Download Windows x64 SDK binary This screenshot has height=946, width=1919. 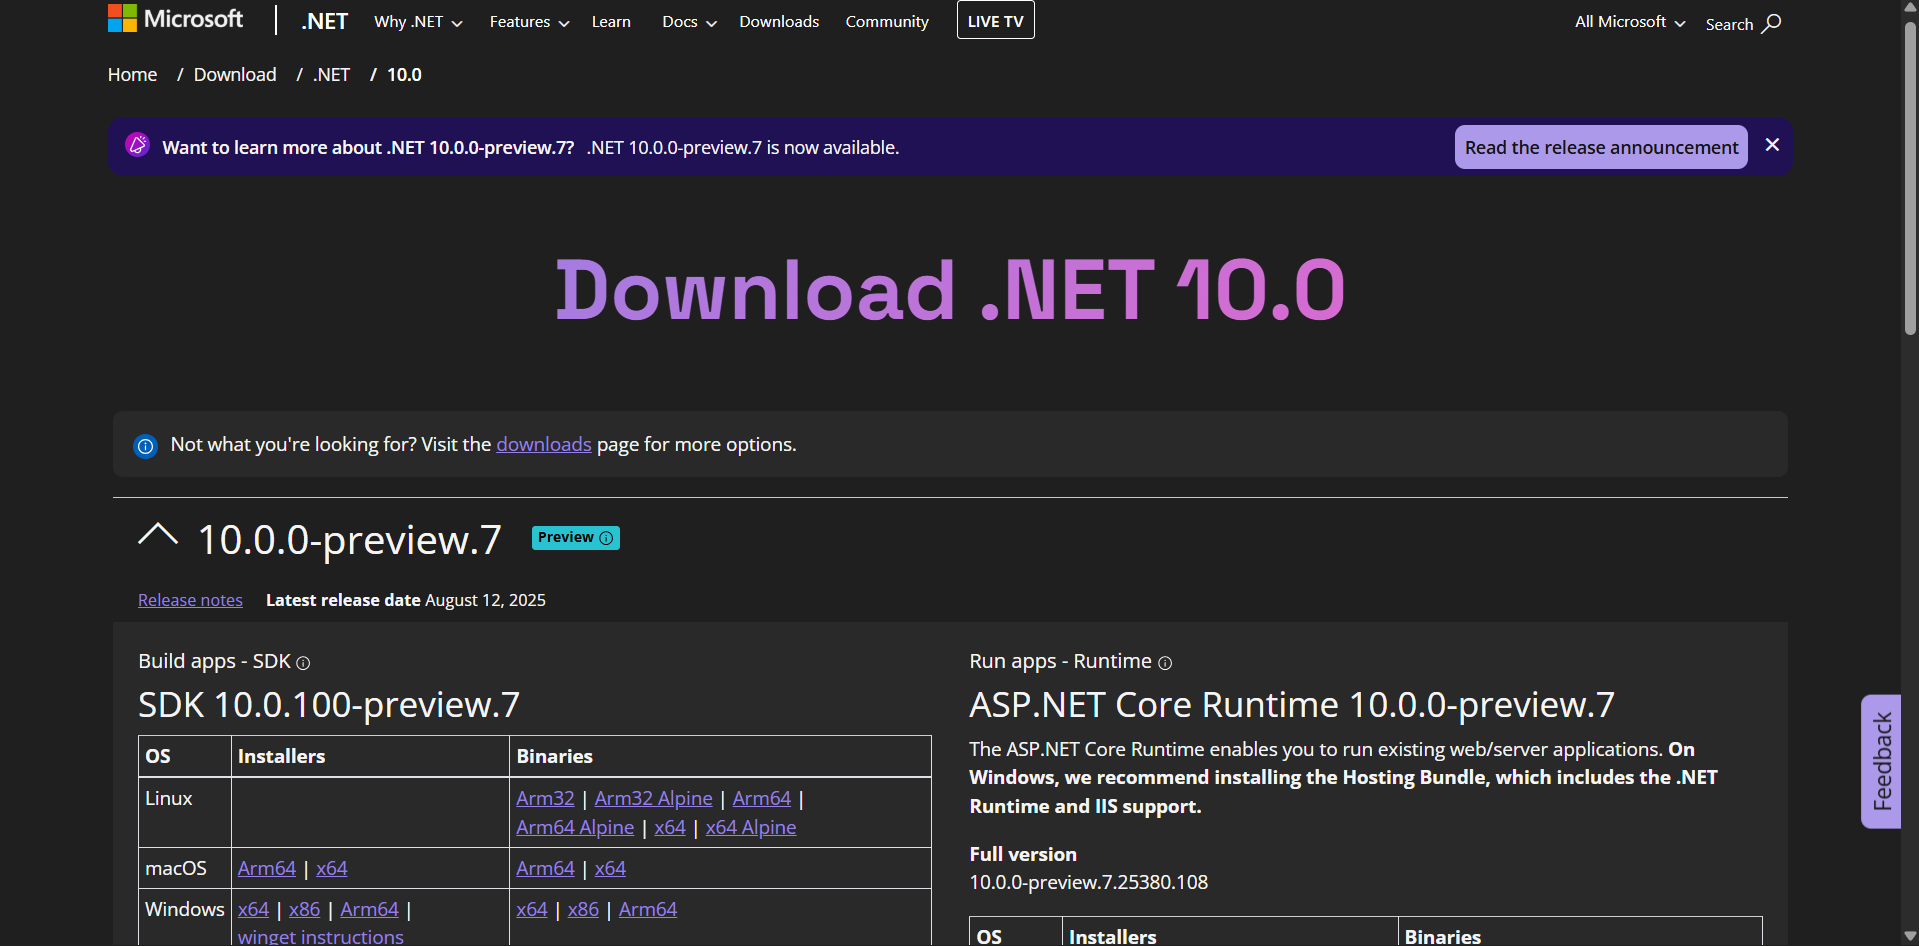point(532,909)
